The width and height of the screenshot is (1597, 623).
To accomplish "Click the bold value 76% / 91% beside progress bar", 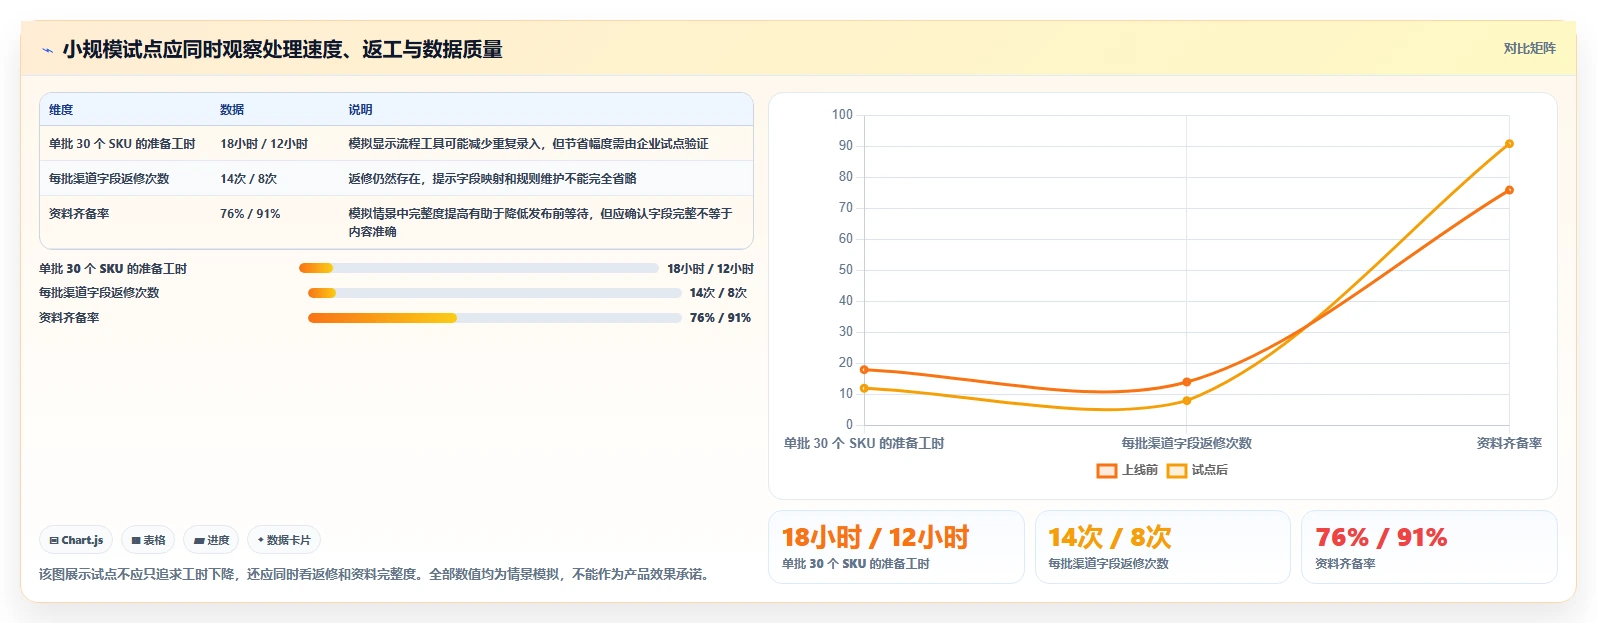I will [720, 318].
